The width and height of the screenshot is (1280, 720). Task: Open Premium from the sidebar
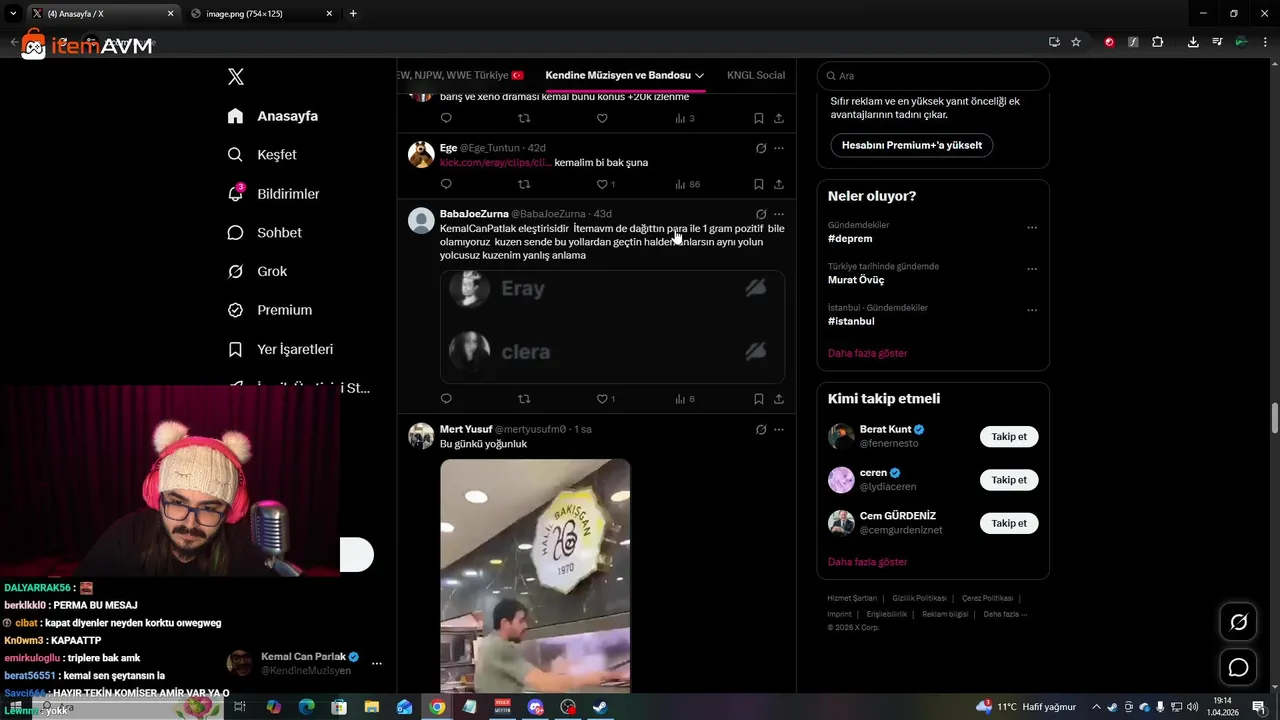pos(270,310)
